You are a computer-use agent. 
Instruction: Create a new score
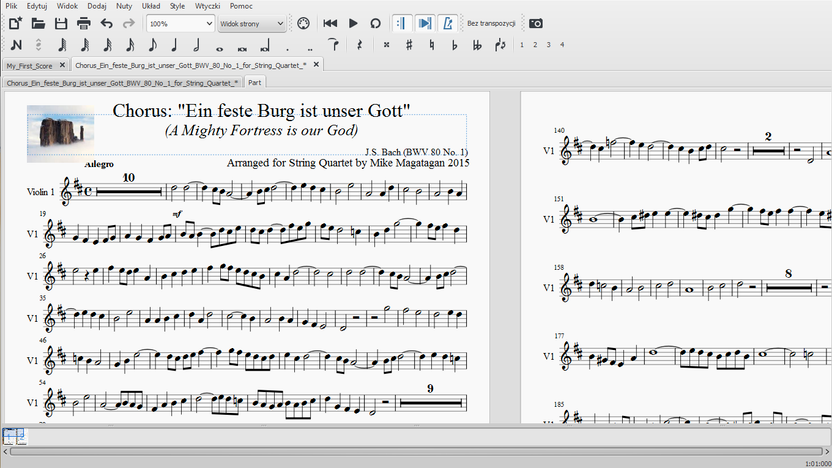coord(15,23)
